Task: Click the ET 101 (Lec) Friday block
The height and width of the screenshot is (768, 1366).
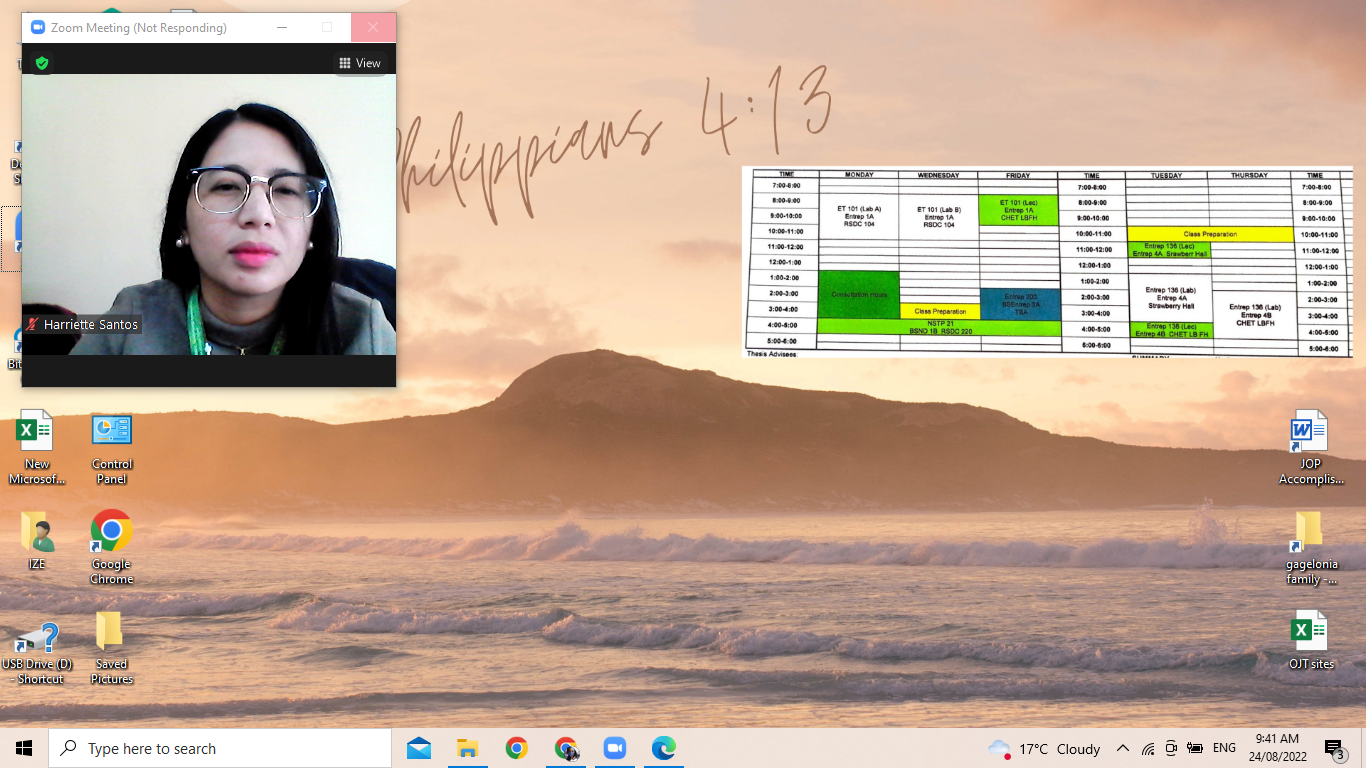Action: click(1019, 210)
